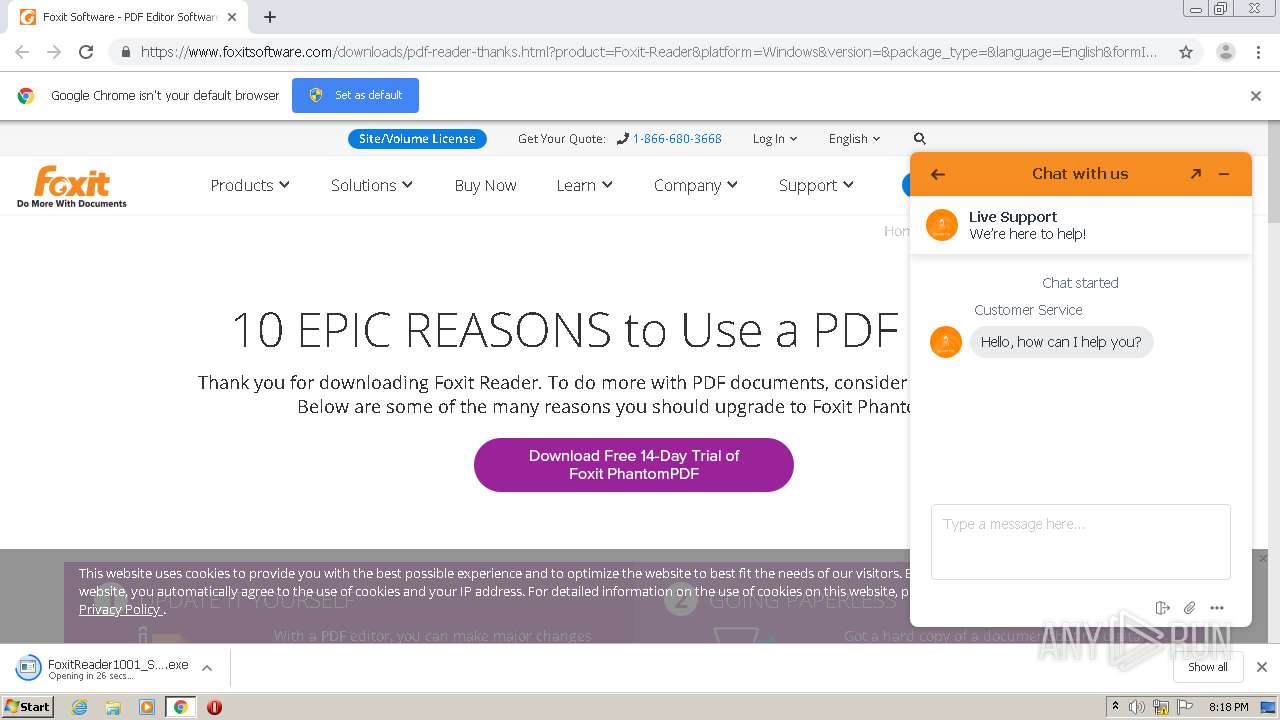Image resolution: width=1280 pixels, height=720 pixels.
Task: Click the red Opera icon in taskbar
Action: pyautogui.click(x=214, y=707)
